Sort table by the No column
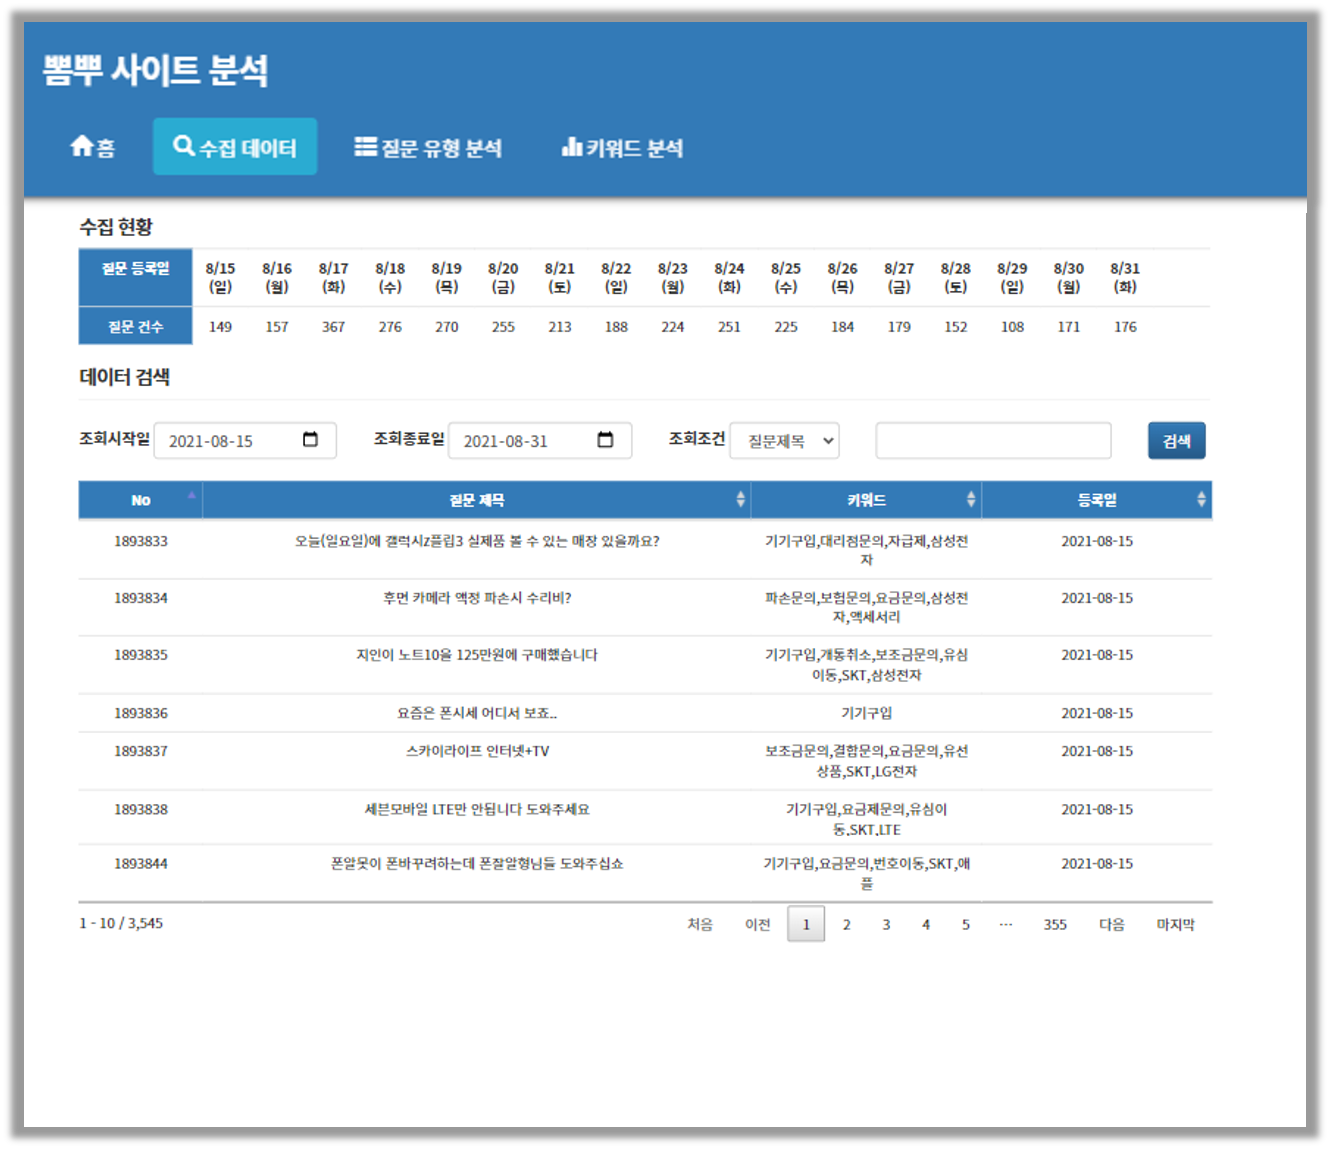 (x=141, y=500)
